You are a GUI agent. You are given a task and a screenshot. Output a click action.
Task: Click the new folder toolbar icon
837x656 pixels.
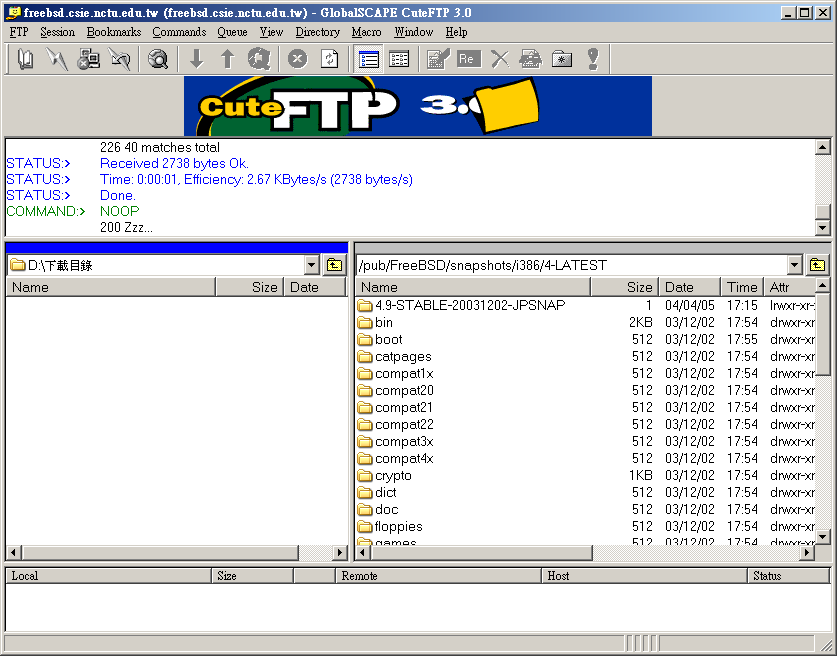(562, 59)
